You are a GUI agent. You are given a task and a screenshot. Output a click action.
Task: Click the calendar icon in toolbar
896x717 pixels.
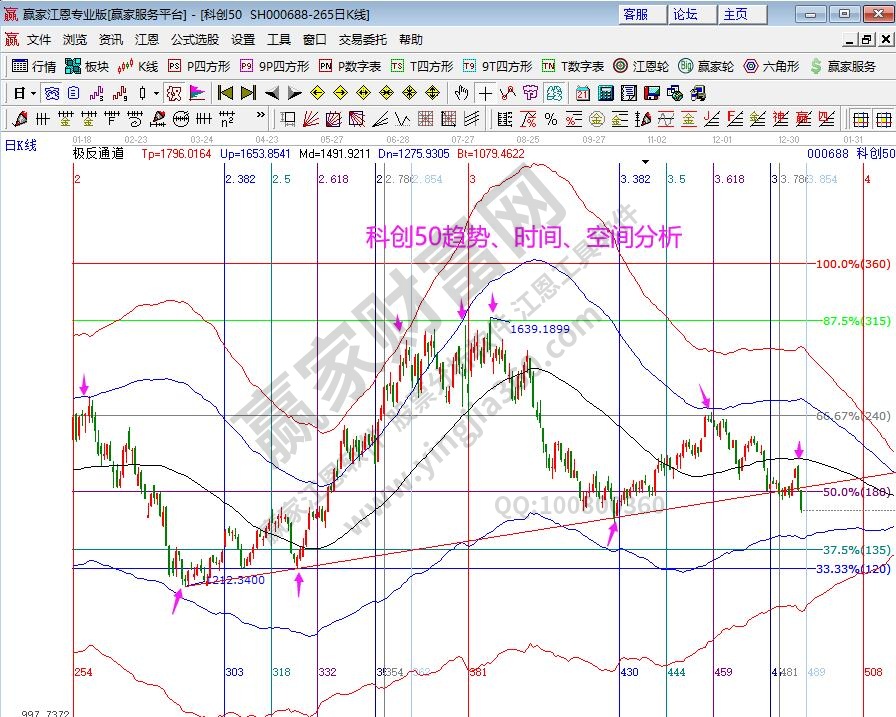[x=582, y=93]
